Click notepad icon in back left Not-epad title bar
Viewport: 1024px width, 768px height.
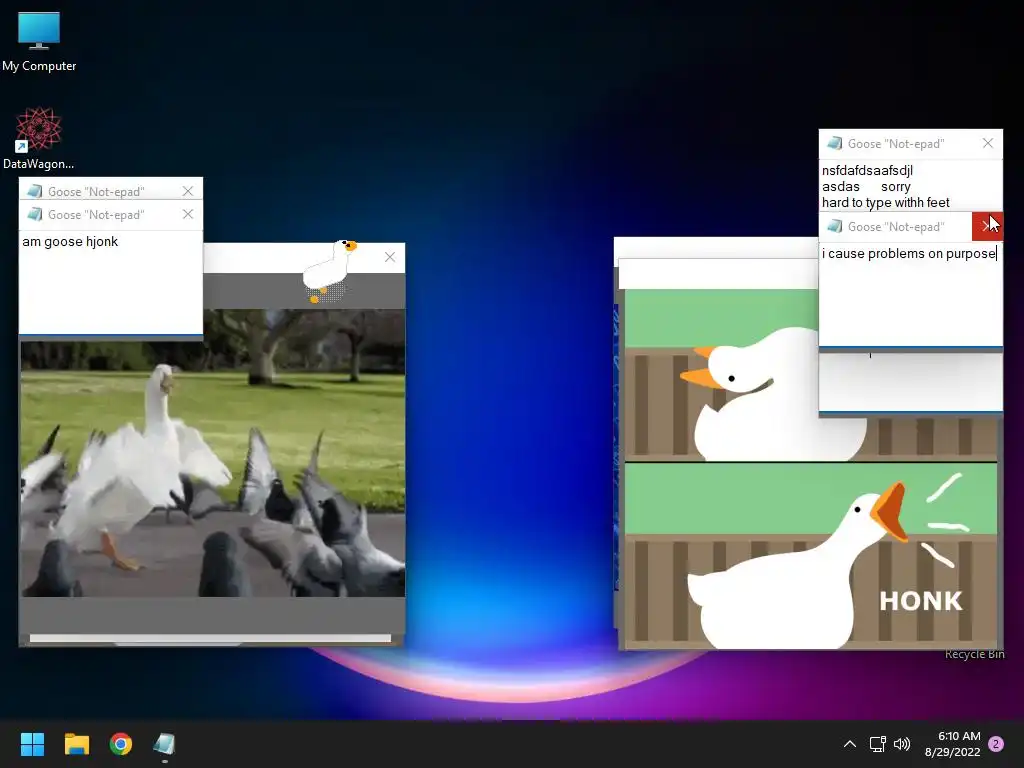pyautogui.click(x=35, y=191)
